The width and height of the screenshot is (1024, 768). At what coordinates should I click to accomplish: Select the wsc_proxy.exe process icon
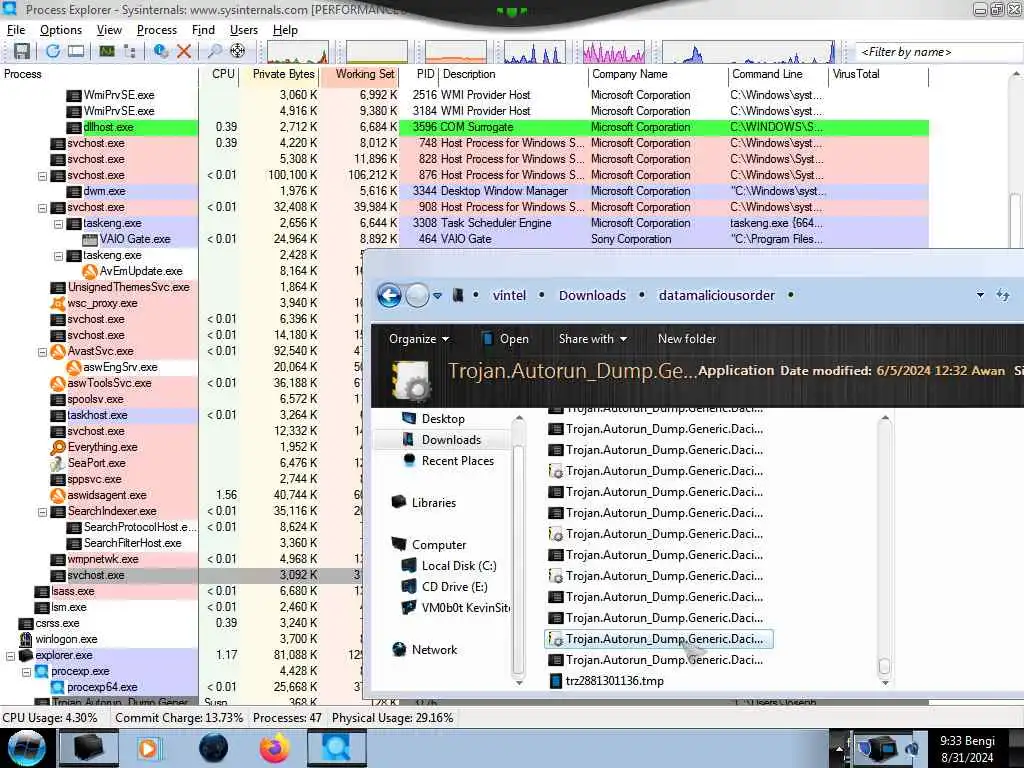58,303
